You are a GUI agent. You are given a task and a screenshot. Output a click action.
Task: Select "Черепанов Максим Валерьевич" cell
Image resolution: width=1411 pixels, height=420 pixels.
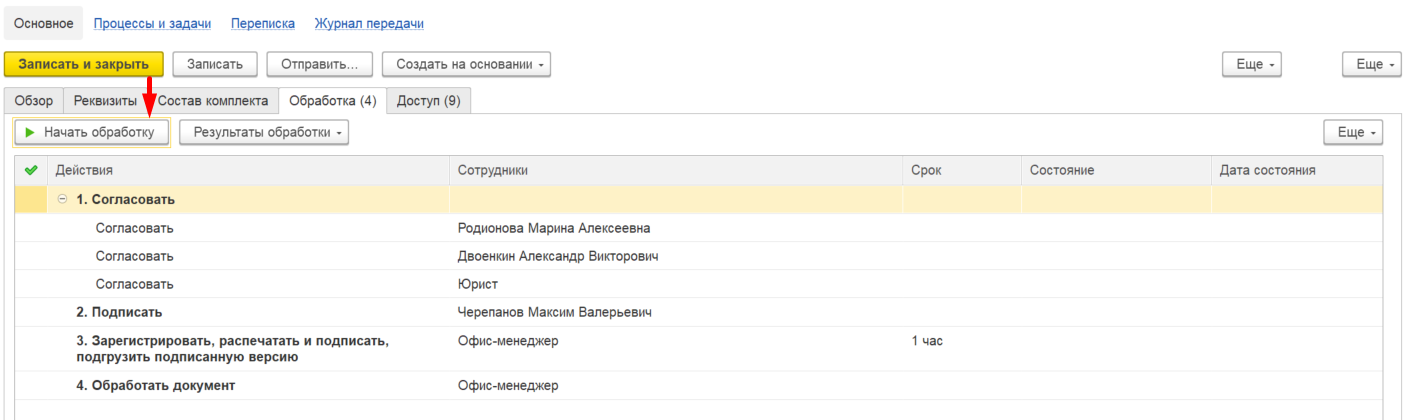point(675,312)
